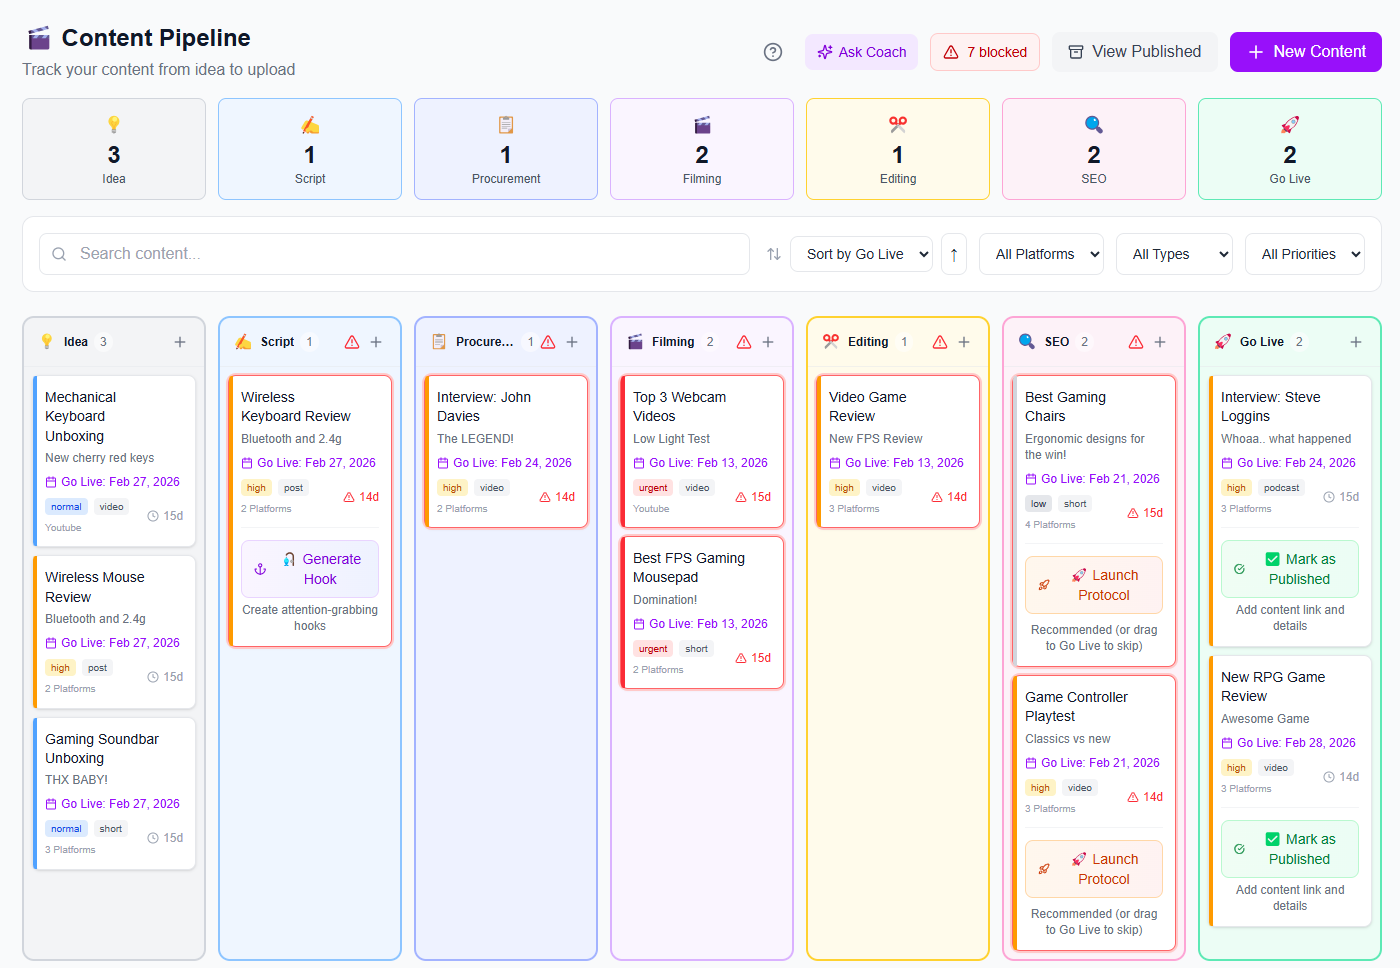Mark New RPG Game Review as published
The image size is (1400, 968).
coord(1289,849)
